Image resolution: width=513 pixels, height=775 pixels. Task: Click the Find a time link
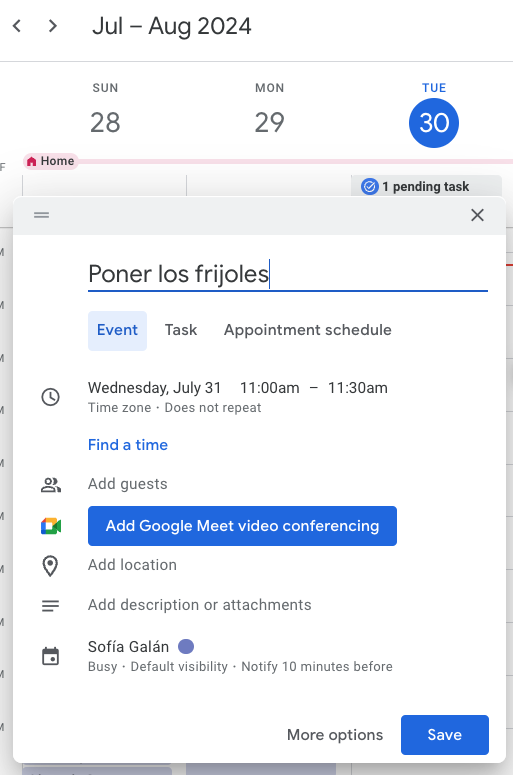tap(128, 445)
